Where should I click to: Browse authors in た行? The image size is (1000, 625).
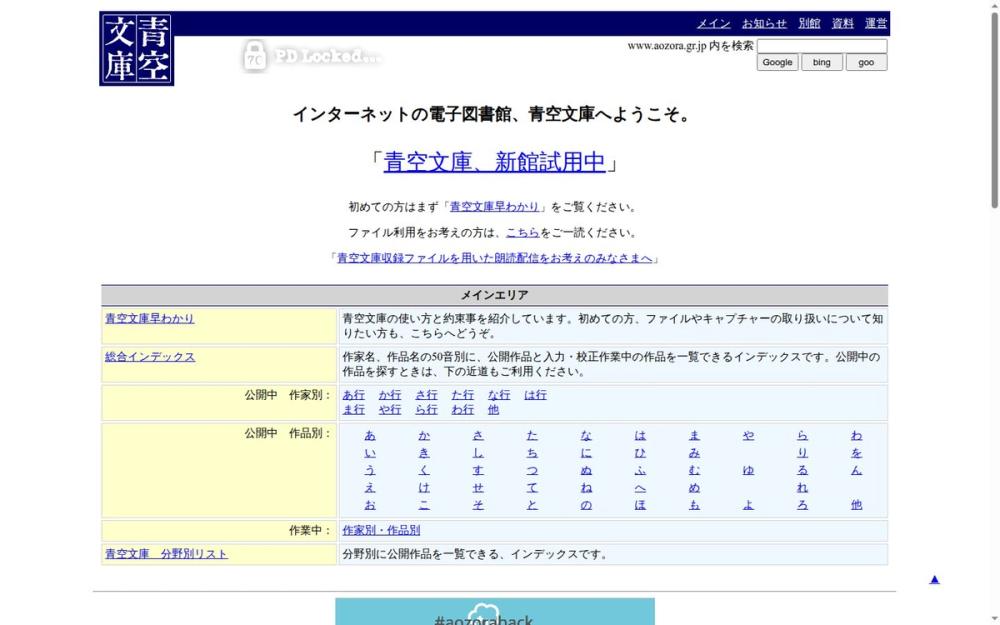(x=462, y=395)
